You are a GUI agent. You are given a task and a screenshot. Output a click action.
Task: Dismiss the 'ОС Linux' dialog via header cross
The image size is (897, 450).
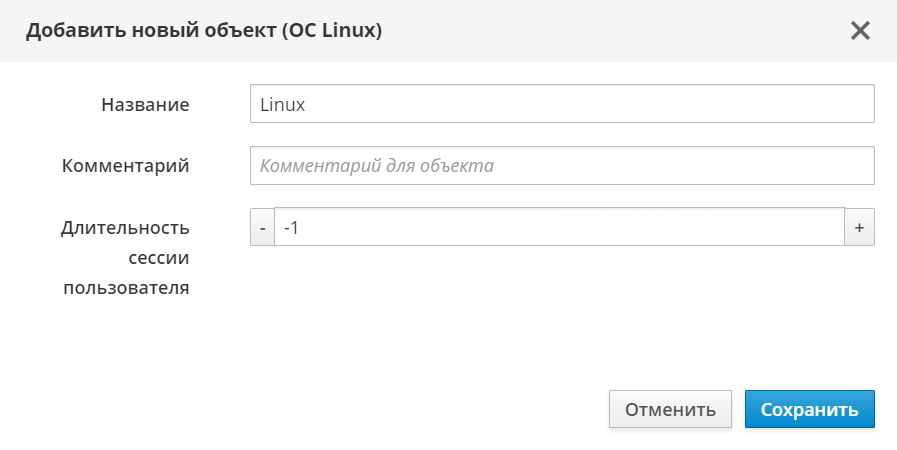tap(860, 30)
